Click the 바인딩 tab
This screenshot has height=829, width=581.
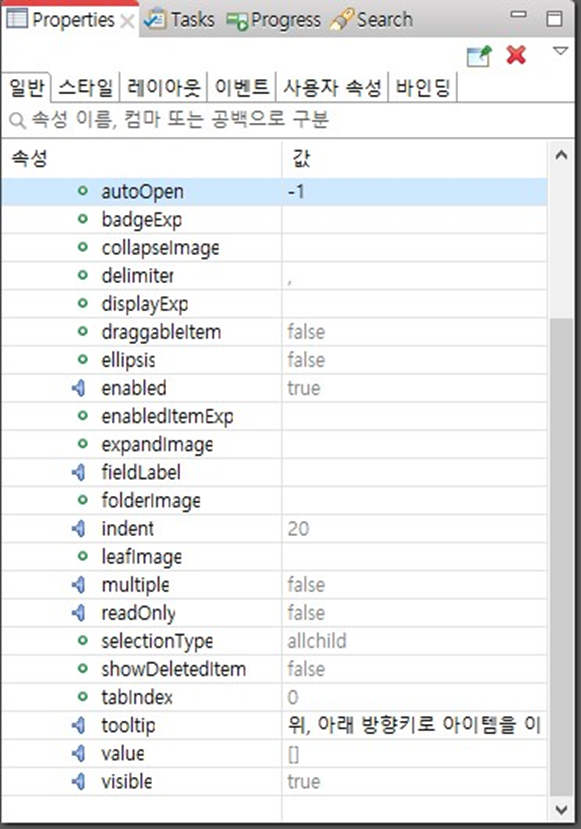click(x=423, y=87)
